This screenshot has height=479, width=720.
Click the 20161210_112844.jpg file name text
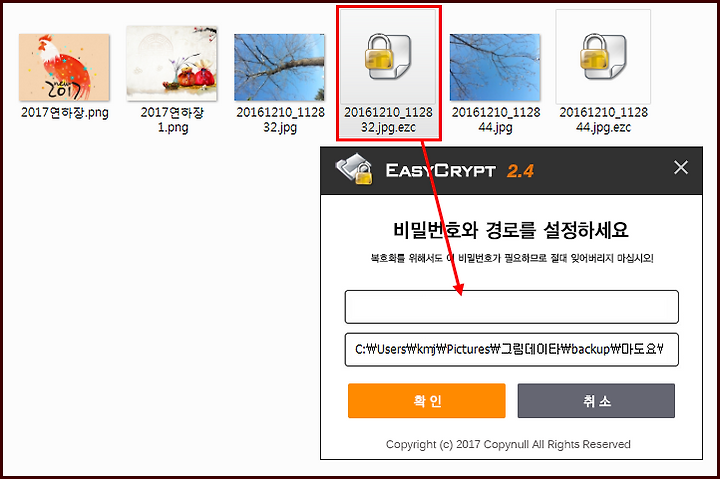(496, 119)
